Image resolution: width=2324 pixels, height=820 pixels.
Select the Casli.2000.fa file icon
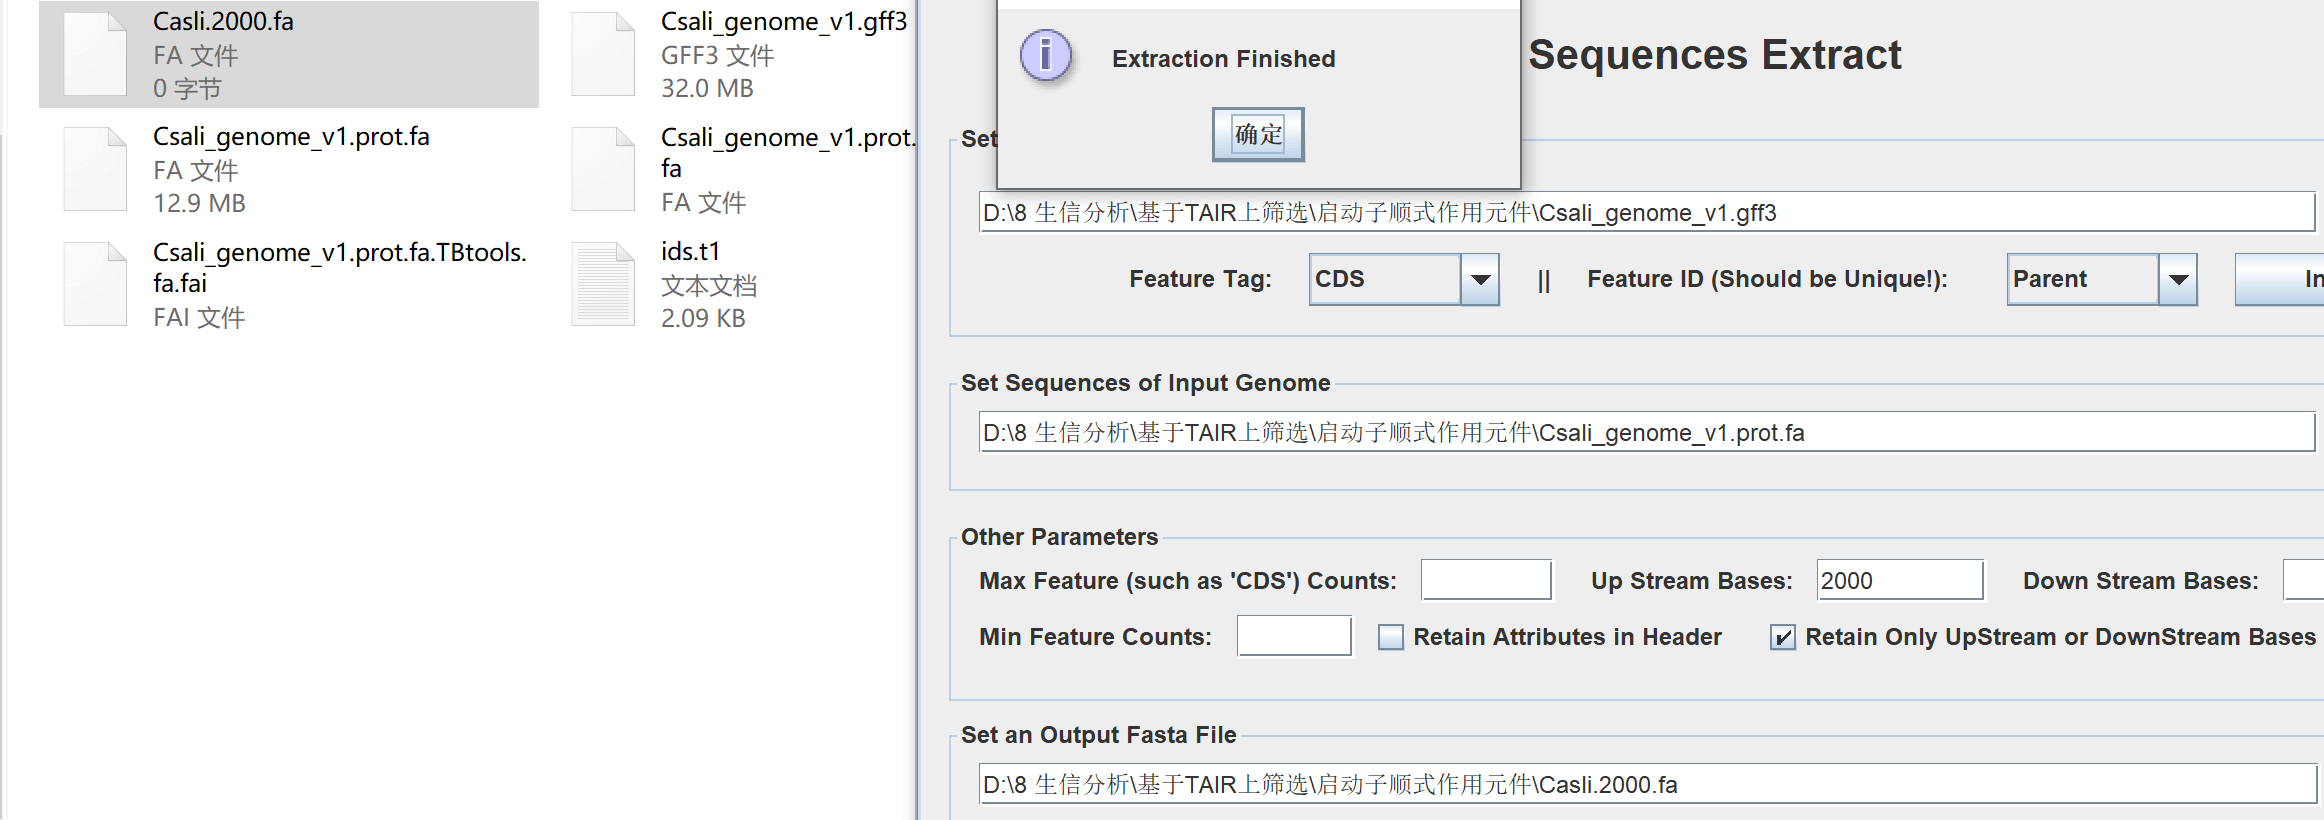95,54
